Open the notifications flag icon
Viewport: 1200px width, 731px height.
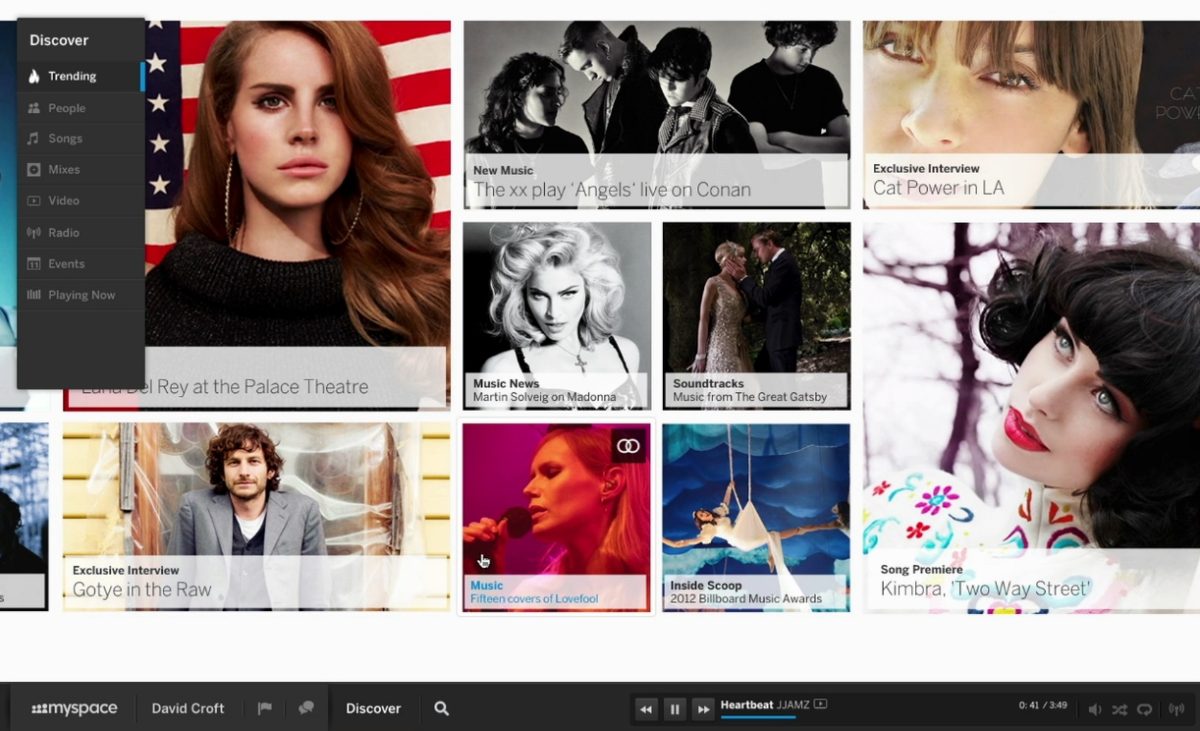pyautogui.click(x=265, y=708)
